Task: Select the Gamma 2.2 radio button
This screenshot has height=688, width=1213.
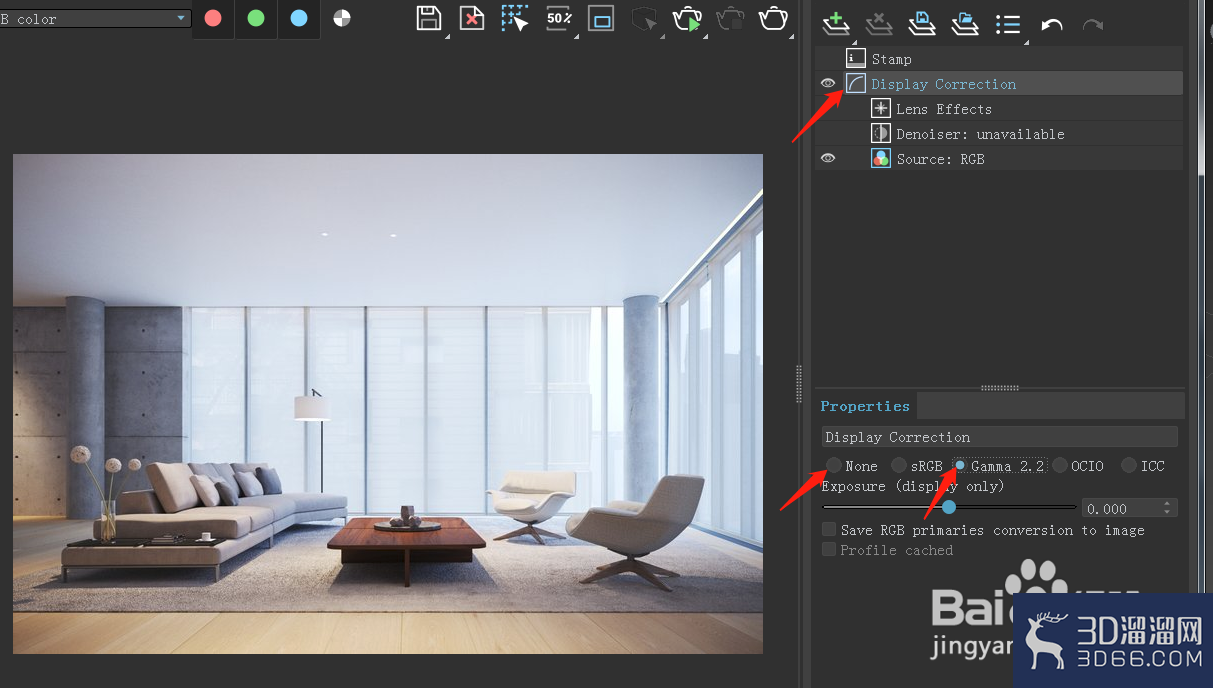Action: (959, 465)
